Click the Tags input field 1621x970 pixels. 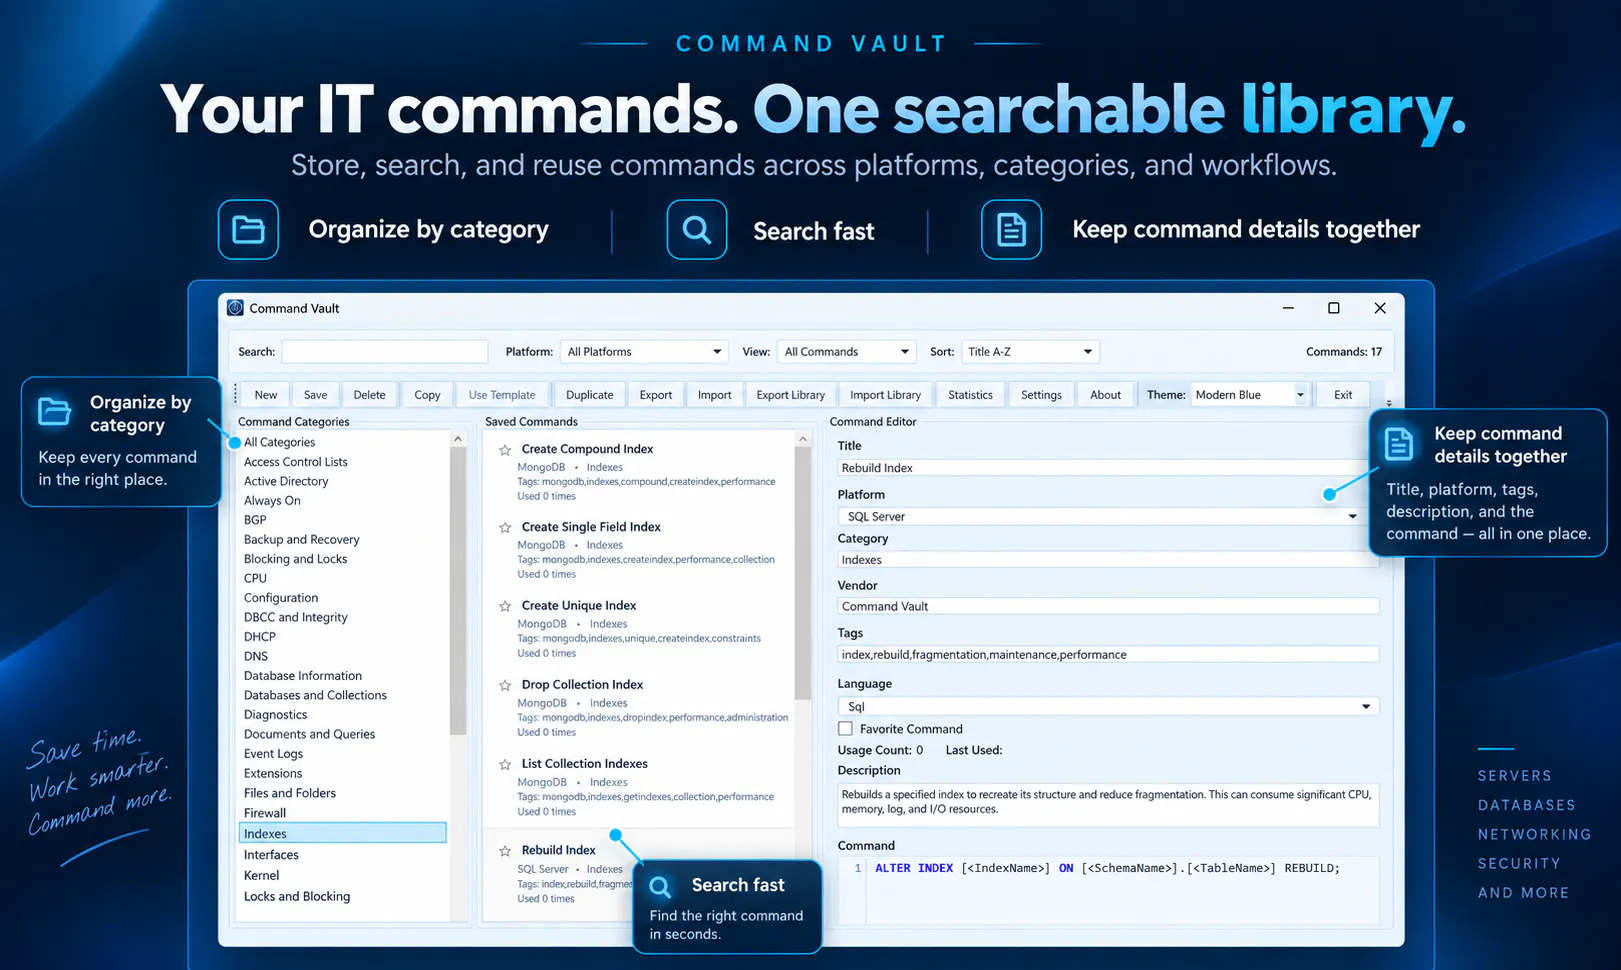click(x=1108, y=655)
